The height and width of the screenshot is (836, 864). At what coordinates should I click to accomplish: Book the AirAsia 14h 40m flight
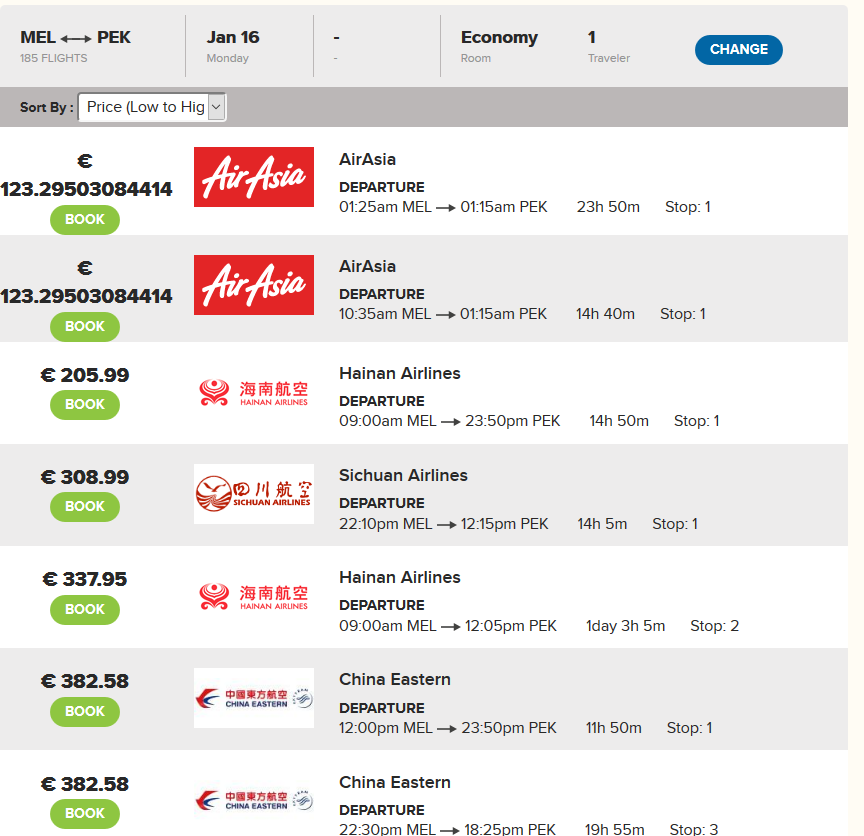(x=85, y=327)
